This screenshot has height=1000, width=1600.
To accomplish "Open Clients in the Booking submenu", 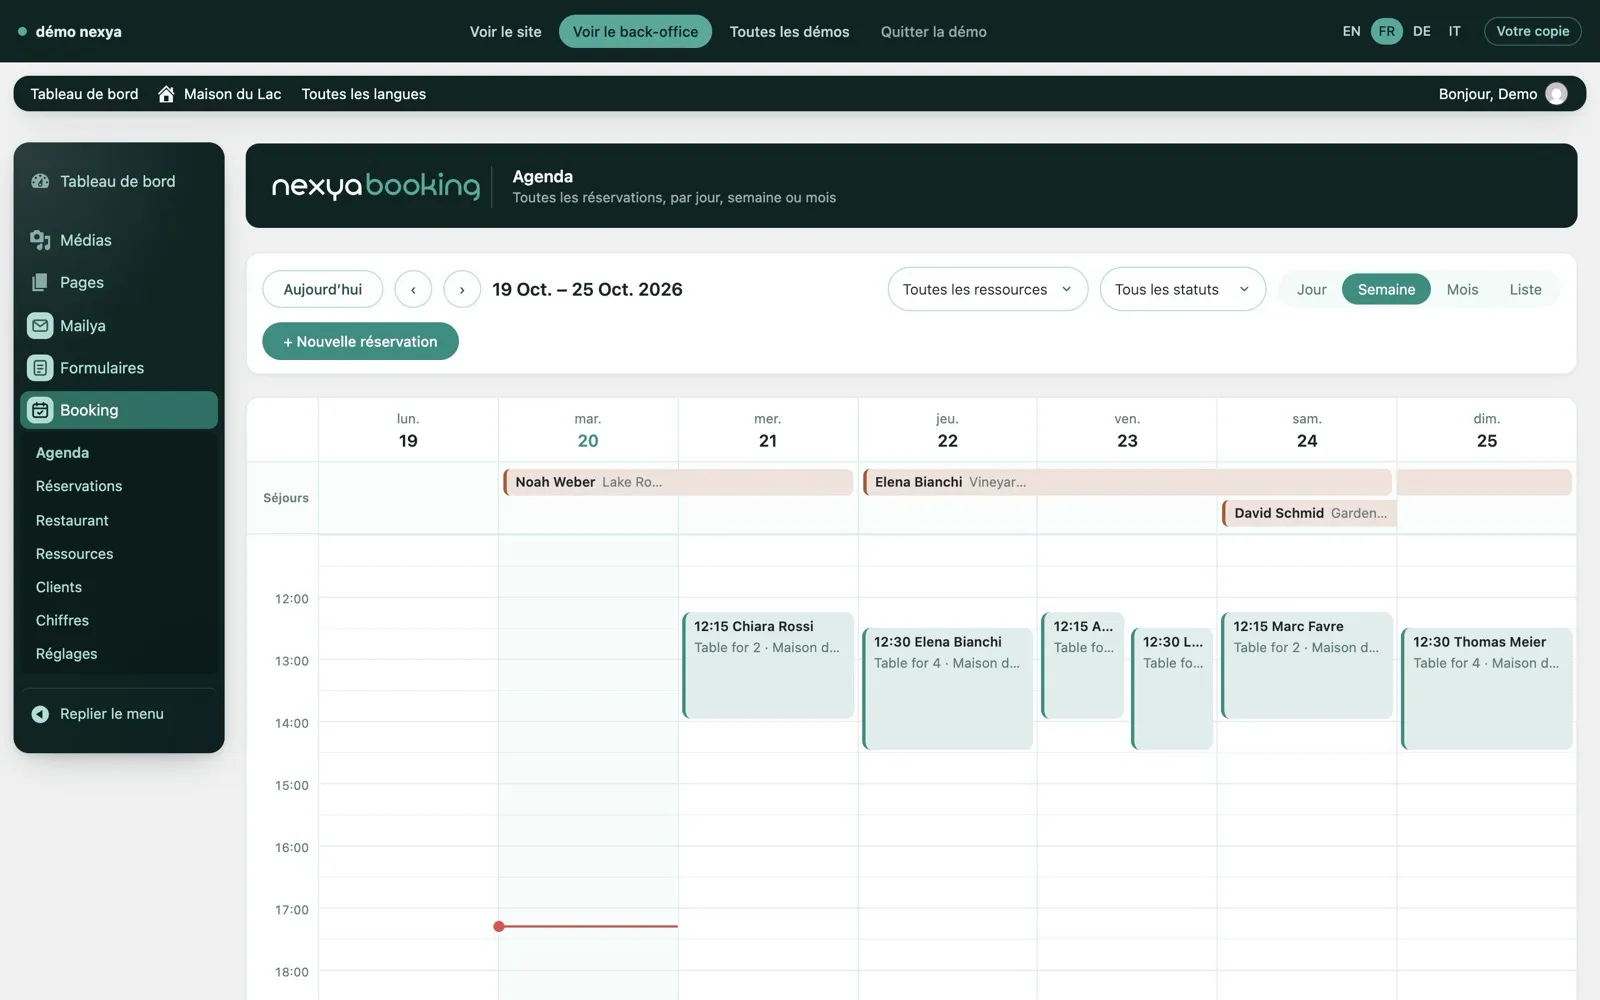I will click(59, 587).
